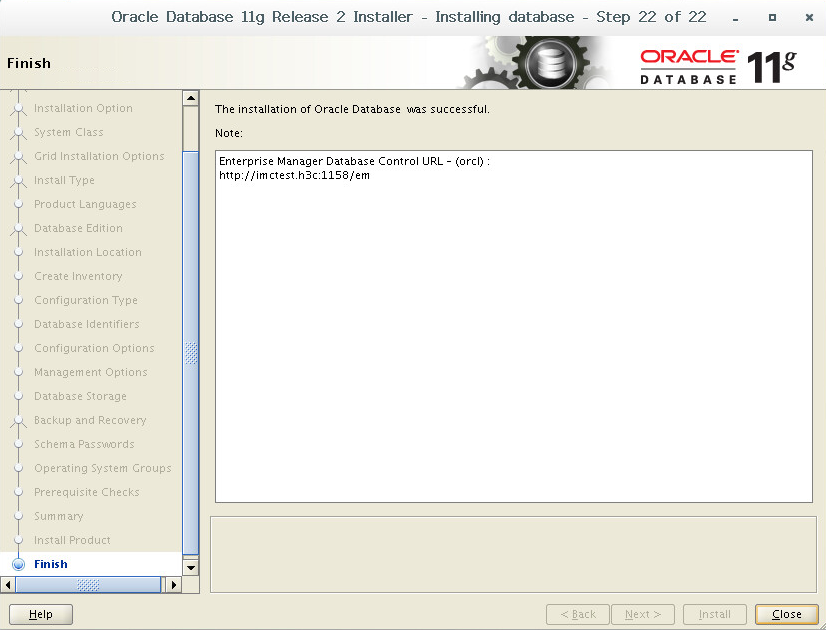Select the Management Options step
Image resolution: width=826 pixels, height=630 pixels.
click(x=91, y=372)
